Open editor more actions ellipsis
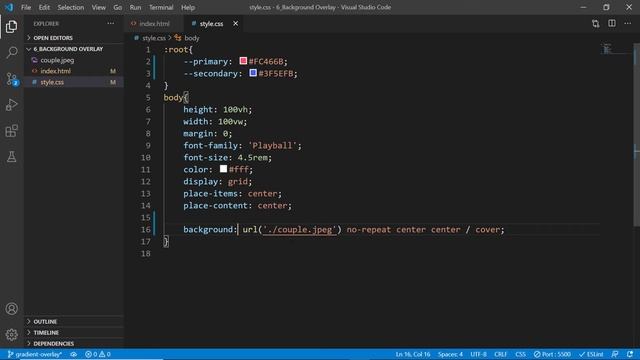 tap(627, 24)
